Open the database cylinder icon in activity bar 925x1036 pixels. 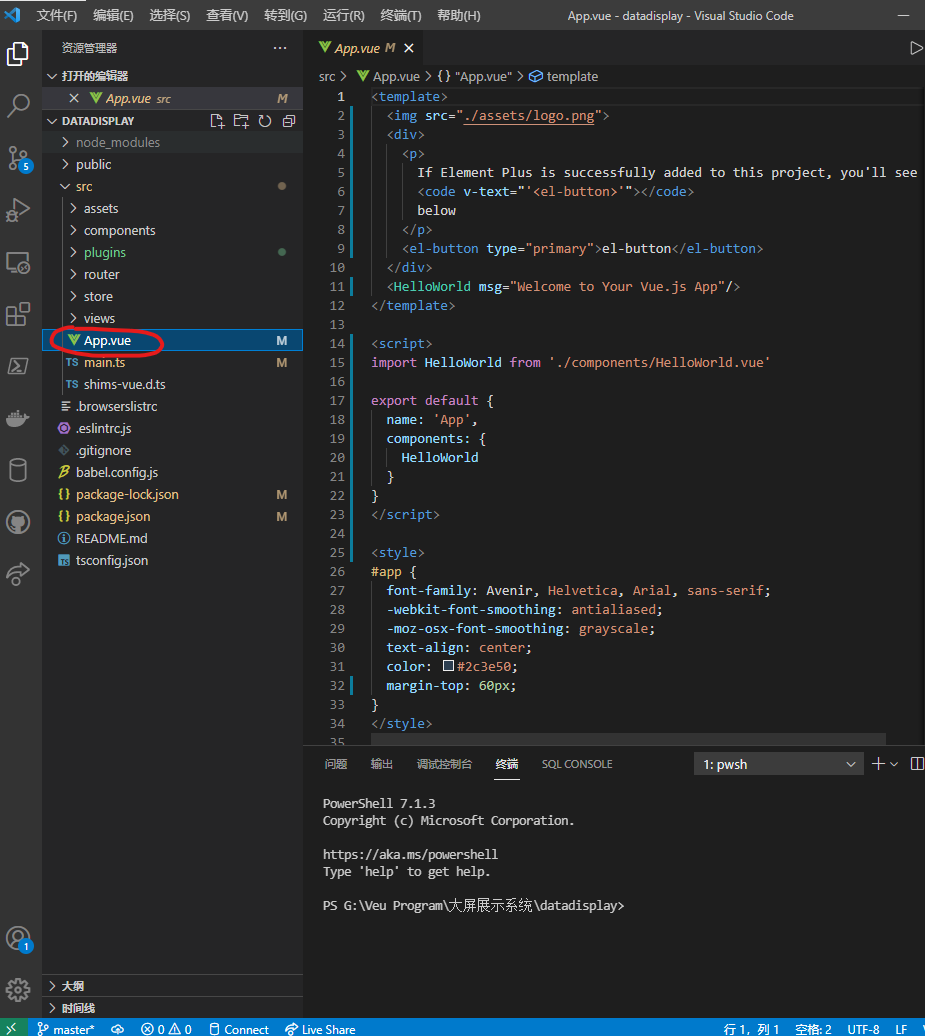pos(18,470)
